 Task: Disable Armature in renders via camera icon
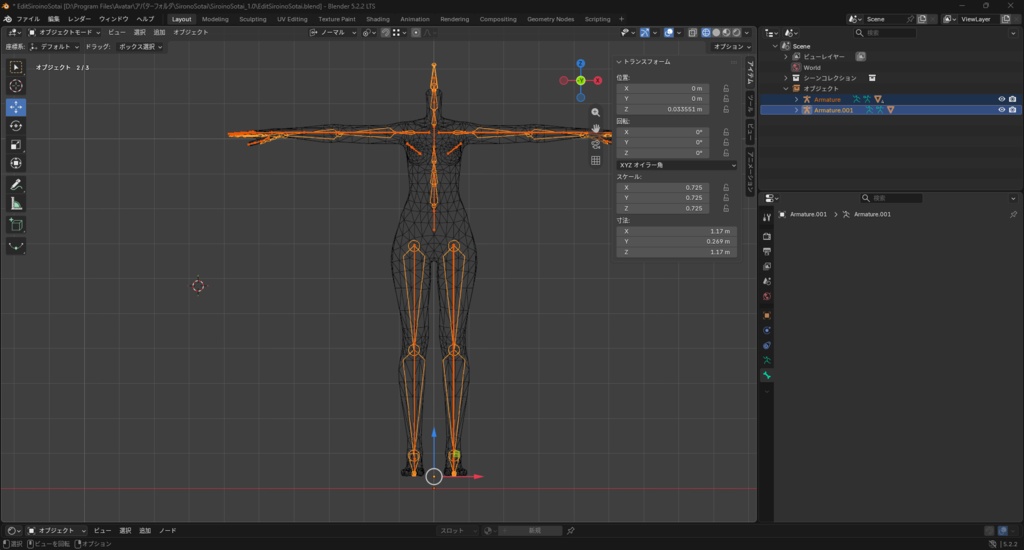click(1012, 99)
